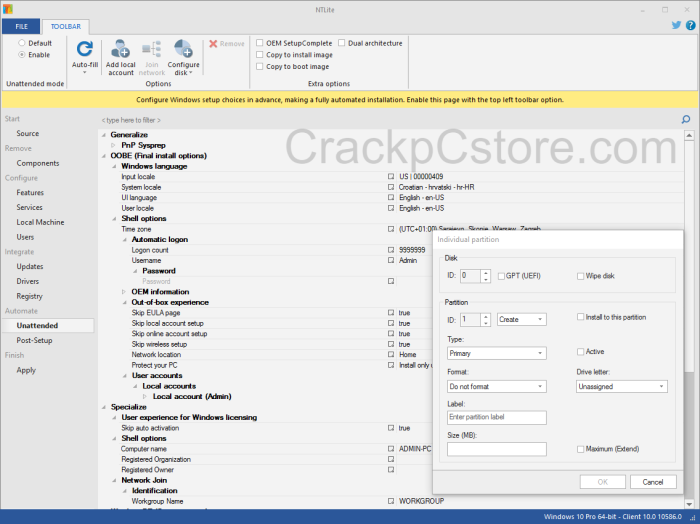Open the Drivers sidebar link

tap(28, 281)
